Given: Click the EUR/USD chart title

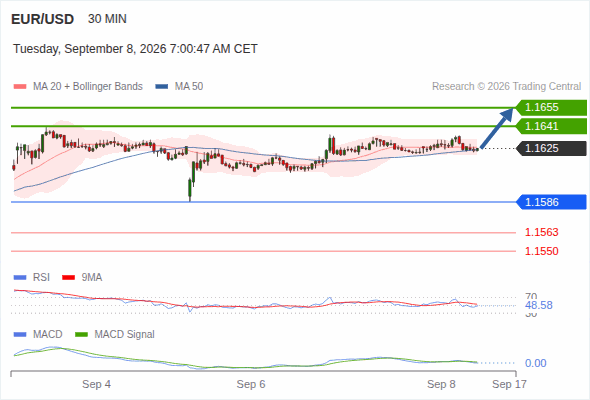Looking at the screenshot, I should click(x=43, y=19).
